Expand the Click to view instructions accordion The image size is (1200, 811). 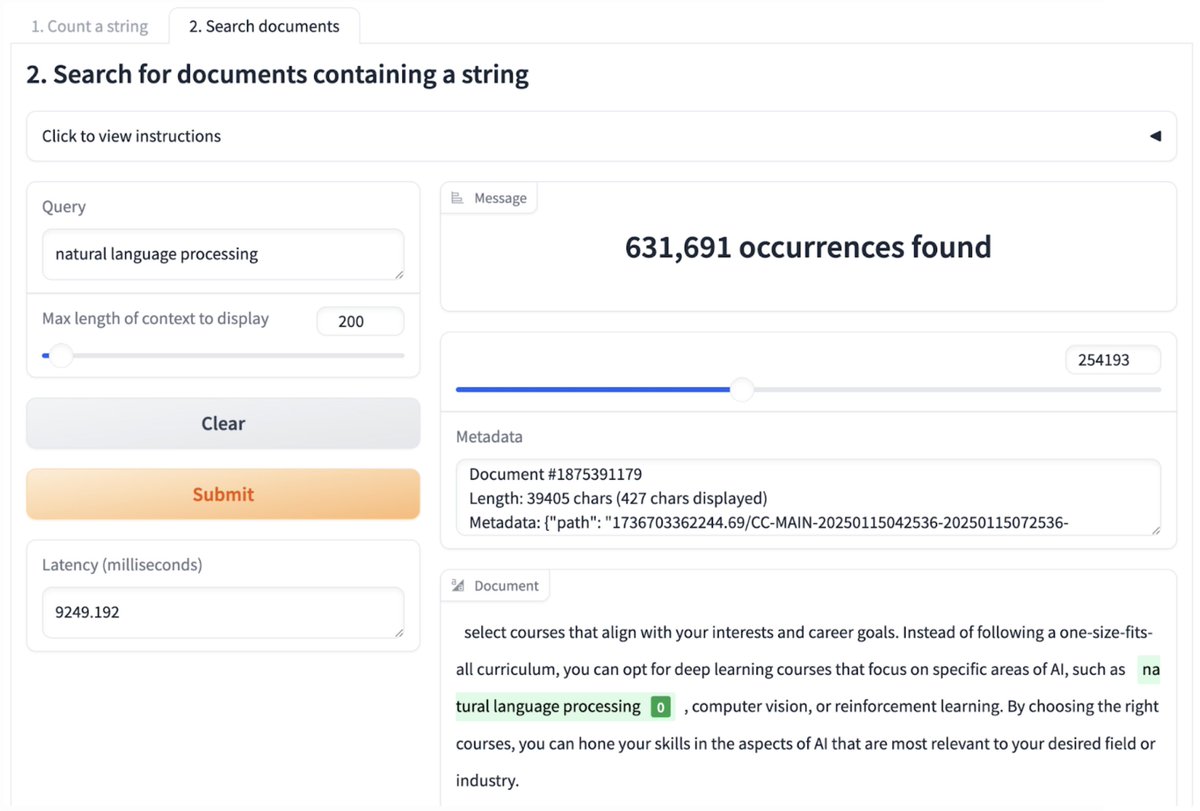pos(601,136)
